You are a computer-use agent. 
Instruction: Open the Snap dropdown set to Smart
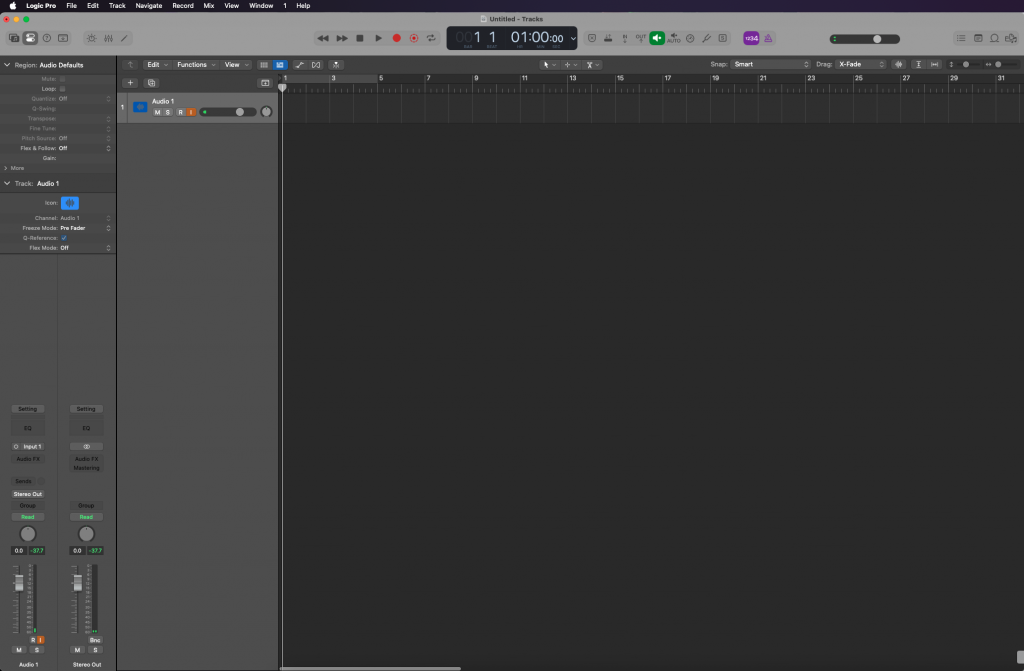pos(770,64)
